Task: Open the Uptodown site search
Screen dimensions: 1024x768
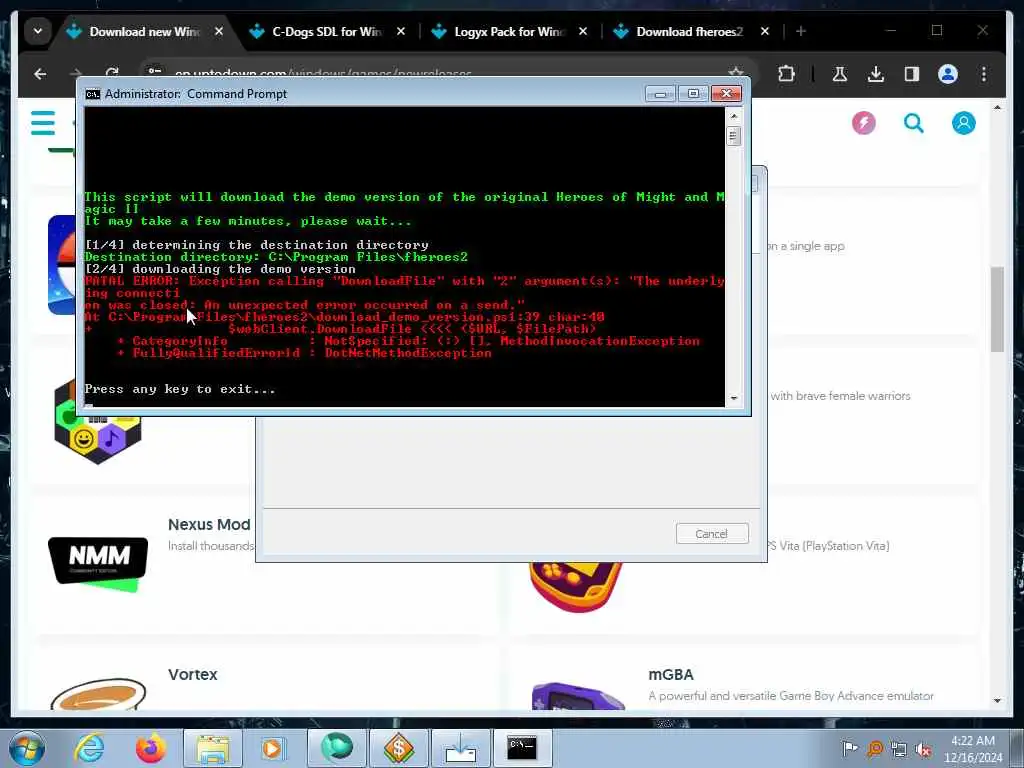Action: click(x=914, y=123)
